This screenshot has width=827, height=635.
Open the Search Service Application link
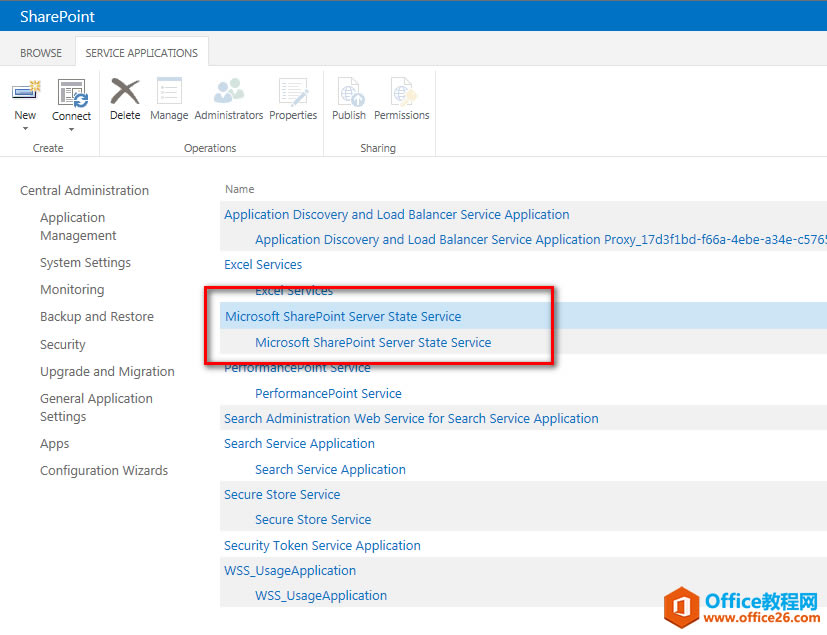(x=299, y=443)
